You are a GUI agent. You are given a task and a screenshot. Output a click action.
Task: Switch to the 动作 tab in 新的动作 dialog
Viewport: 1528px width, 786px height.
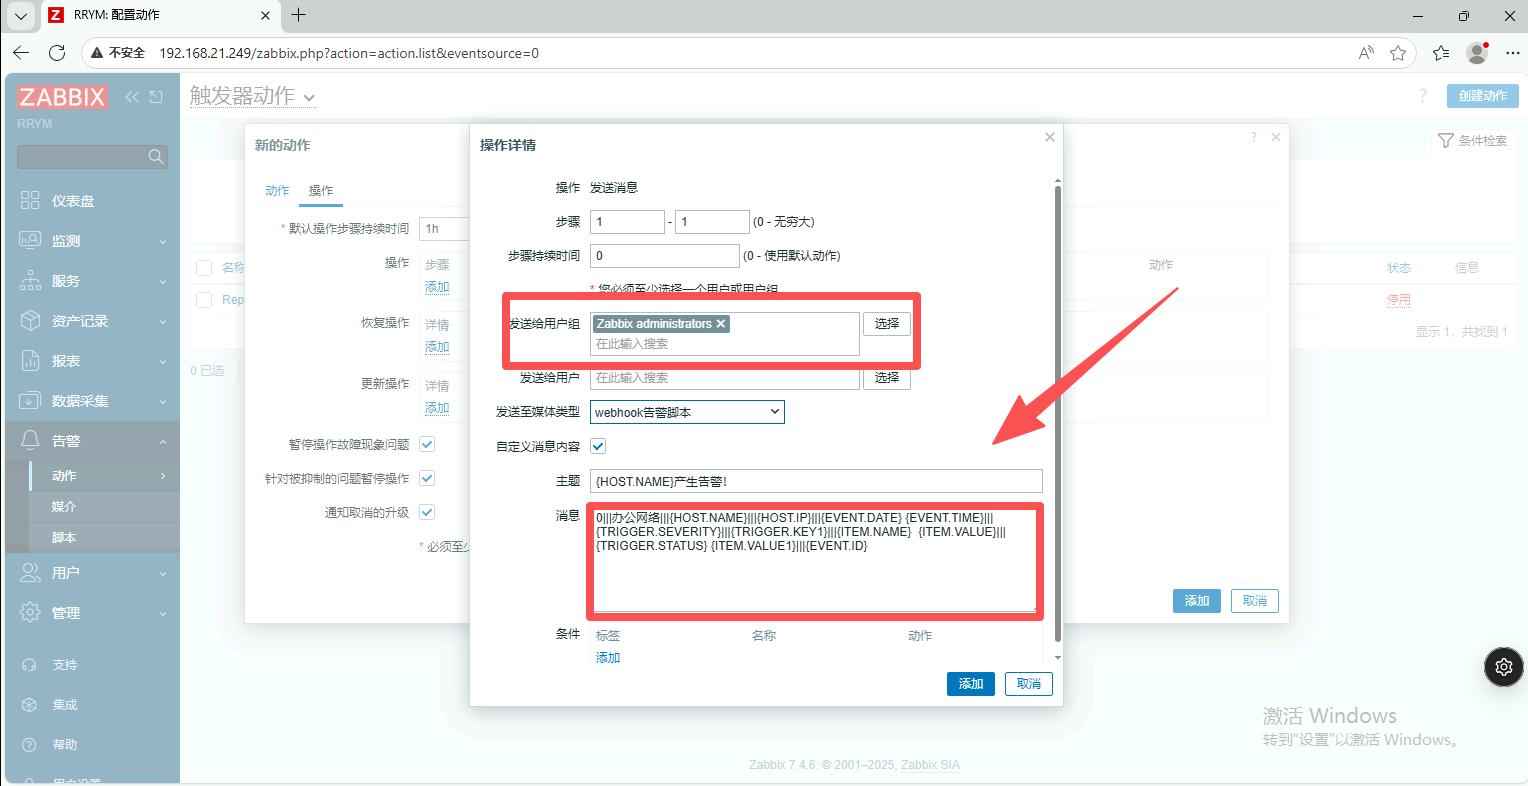277,191
